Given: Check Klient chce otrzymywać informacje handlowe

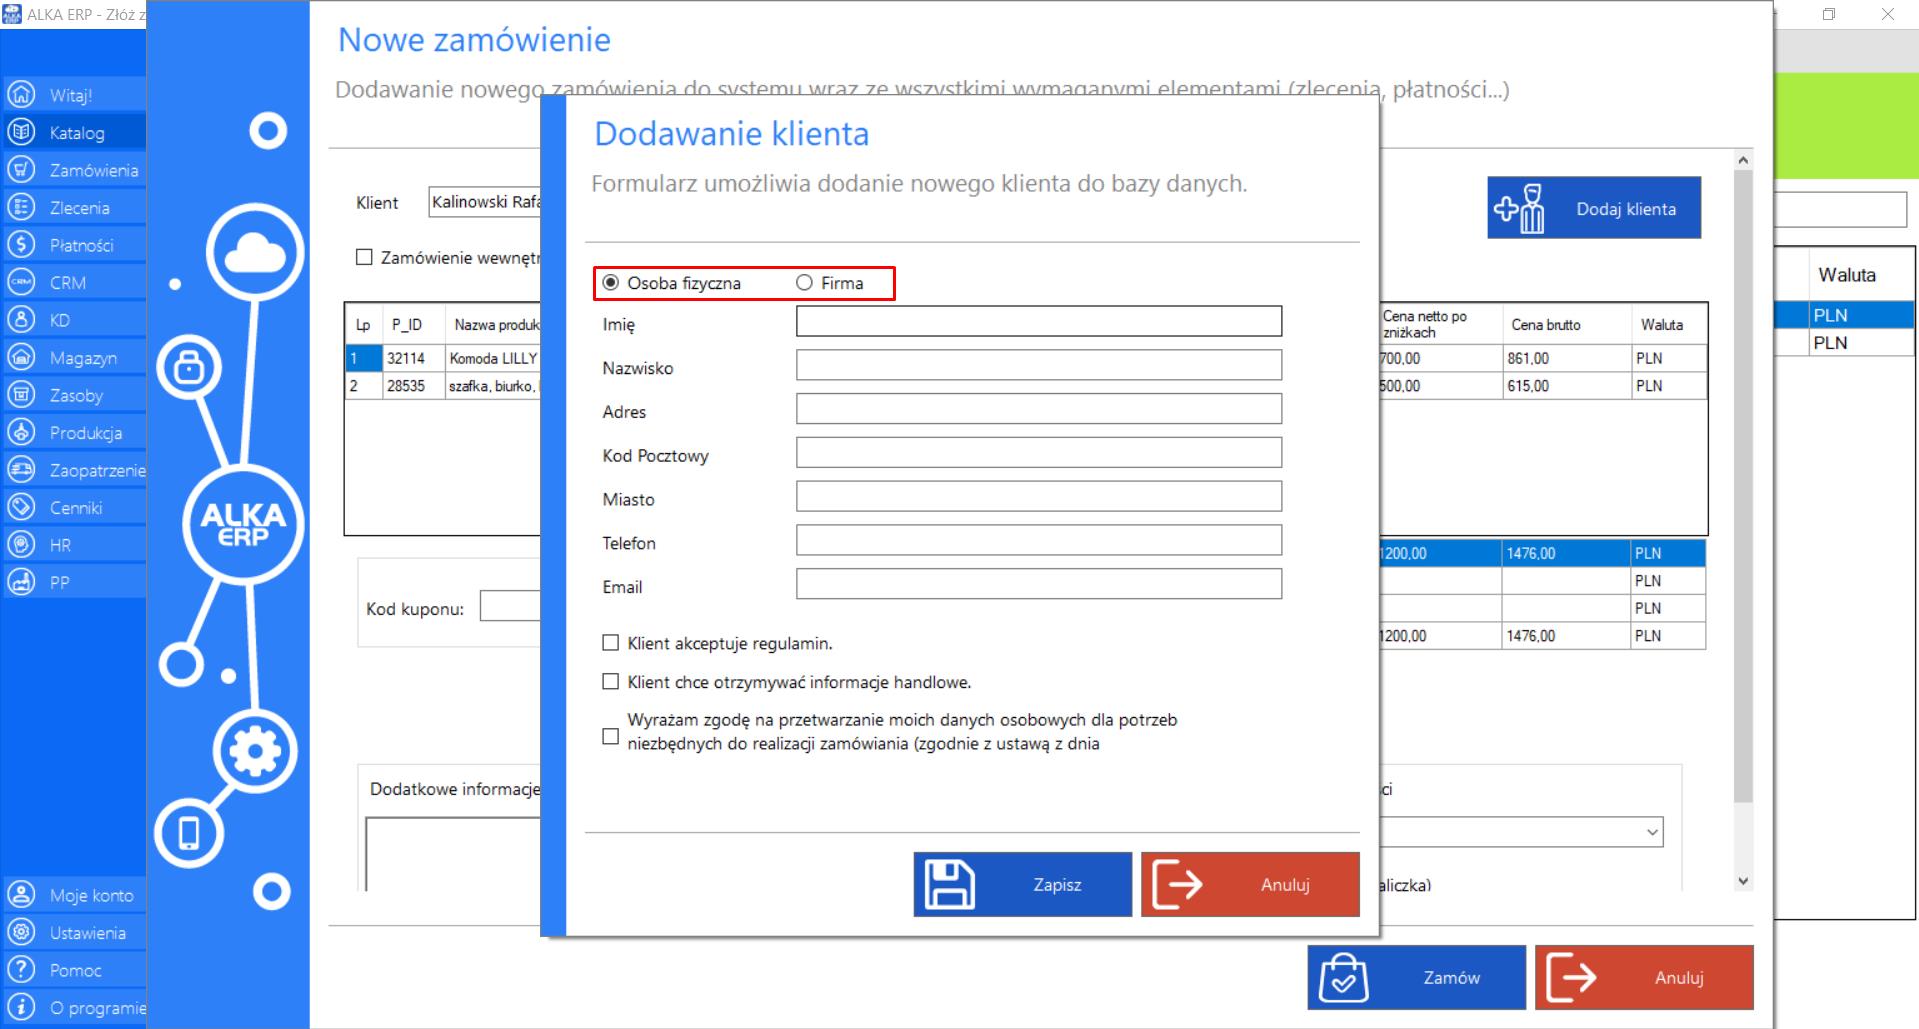Looking at the screenshot, I should [x=610, y=682].
